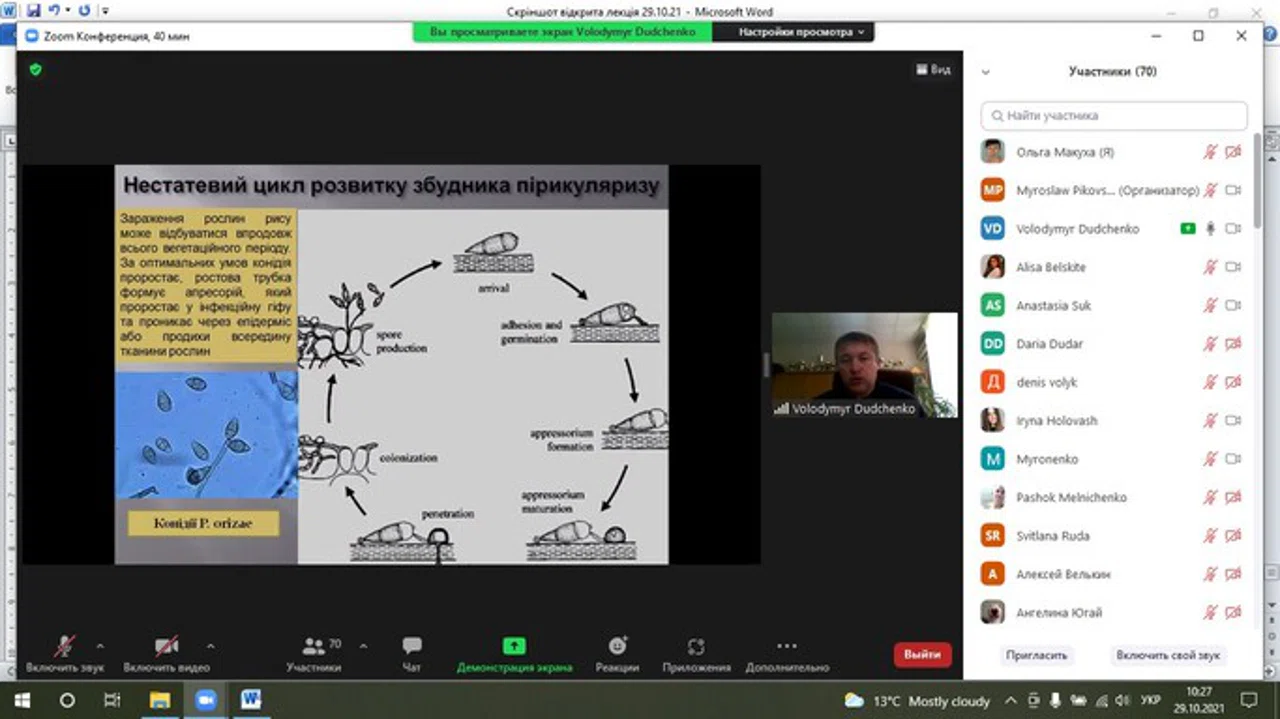Click camera-off icon for Ольга Макуха
The width and height of the screenshot is (1280, 719).
(1233, 152)
